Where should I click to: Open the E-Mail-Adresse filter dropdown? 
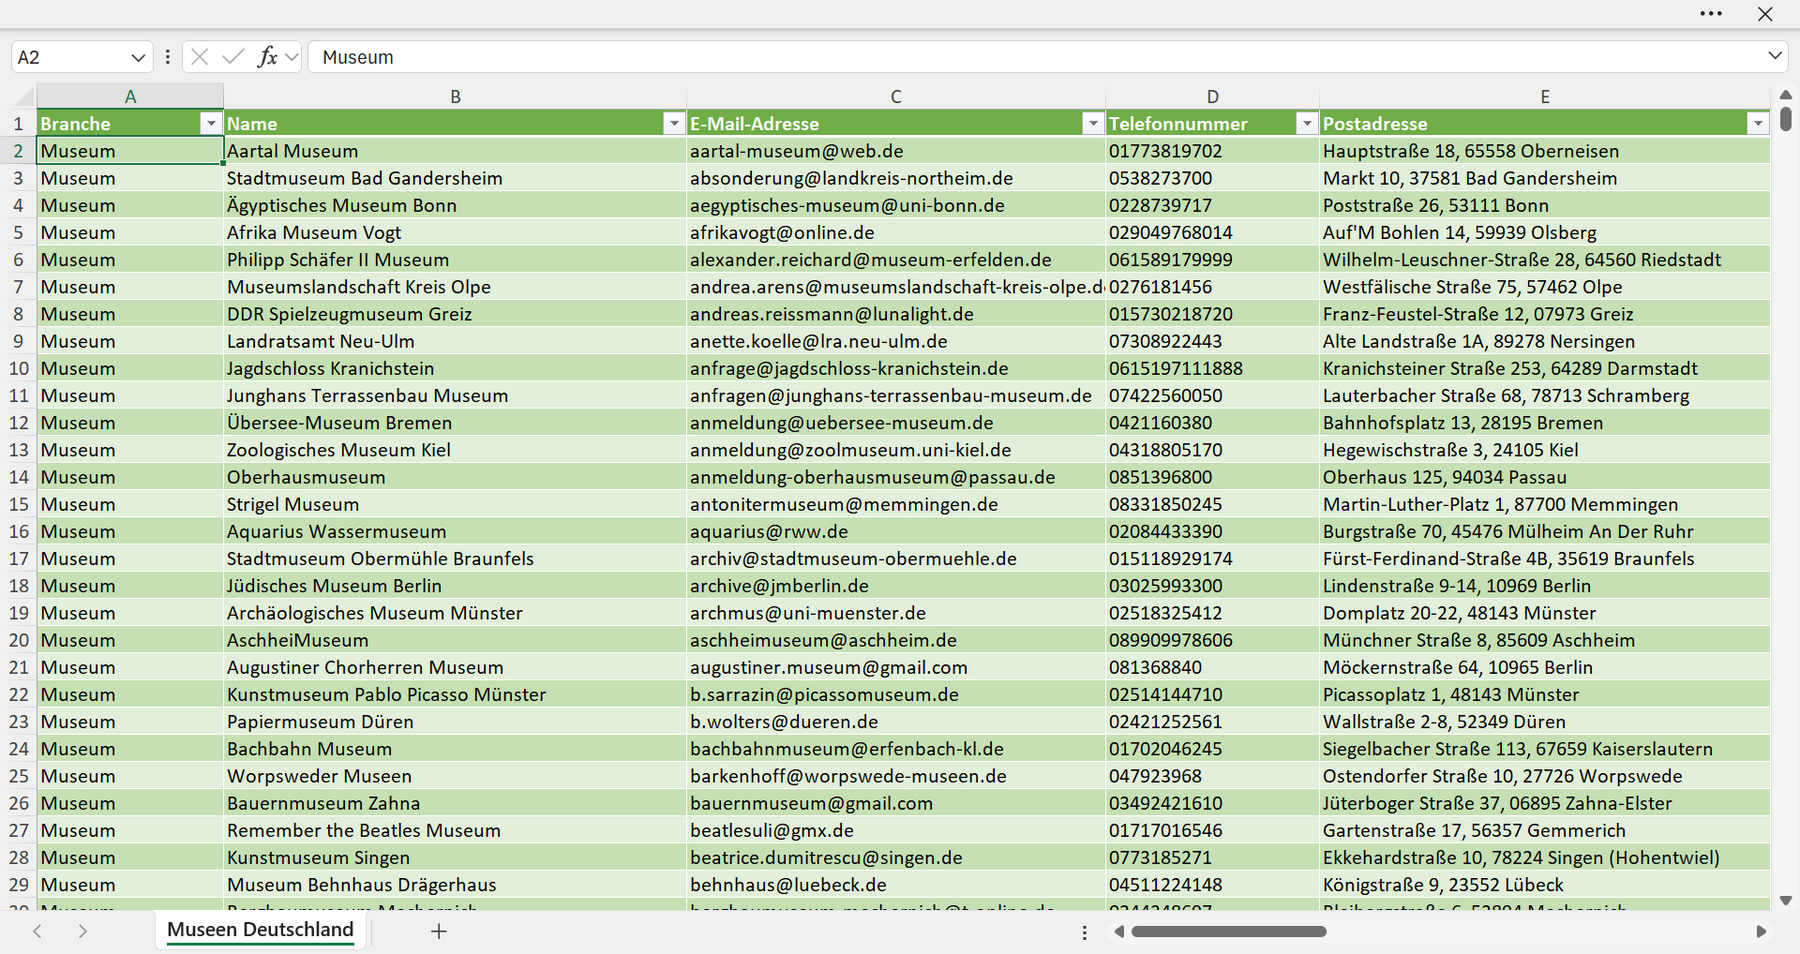pos(1093,123)
